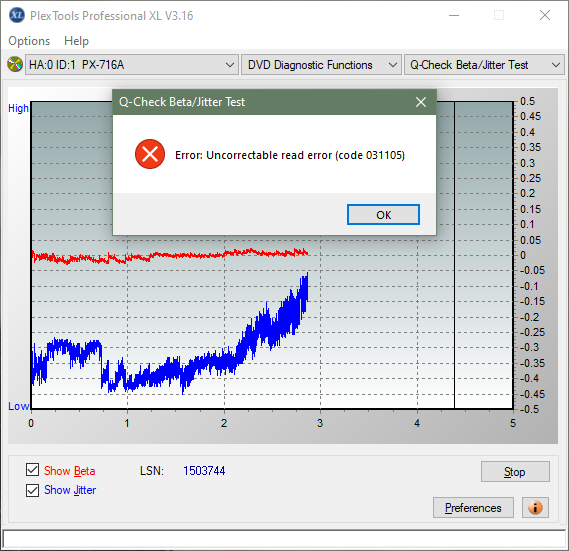Click OK in the error dialog

point(383,215)
